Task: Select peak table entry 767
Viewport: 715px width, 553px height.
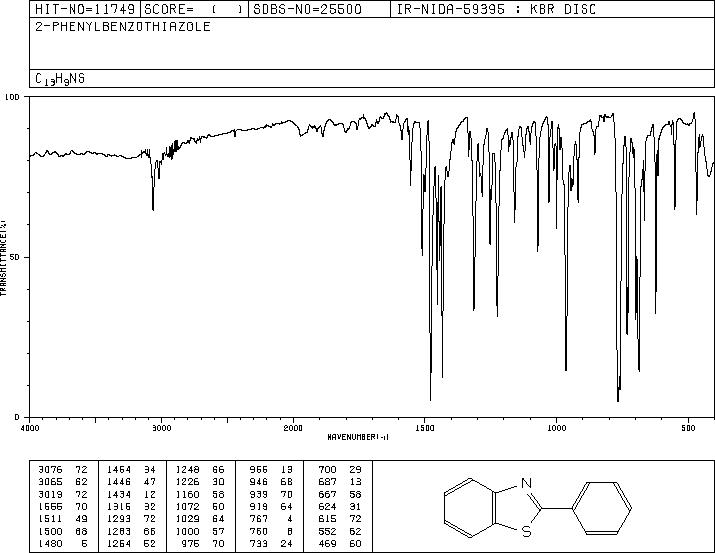Action: (x=269, y=519)
